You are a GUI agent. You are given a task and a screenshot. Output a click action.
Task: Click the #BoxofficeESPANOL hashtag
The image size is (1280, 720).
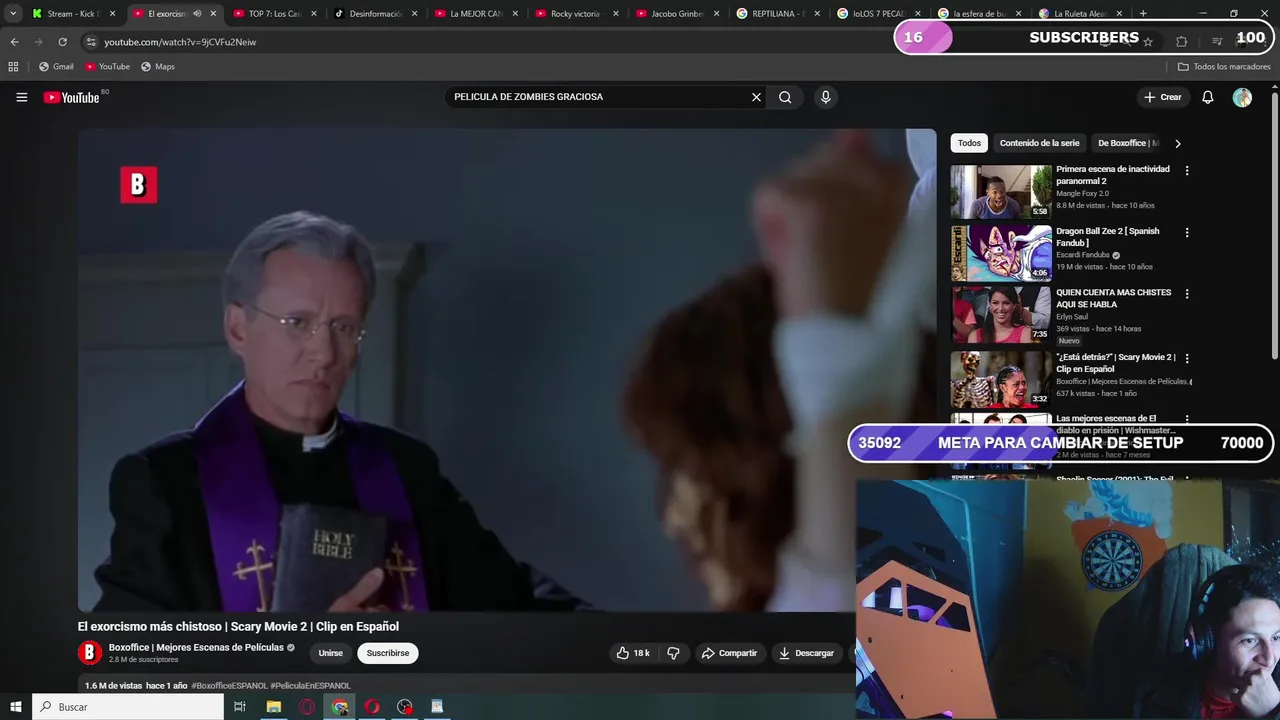coord(229,686)
